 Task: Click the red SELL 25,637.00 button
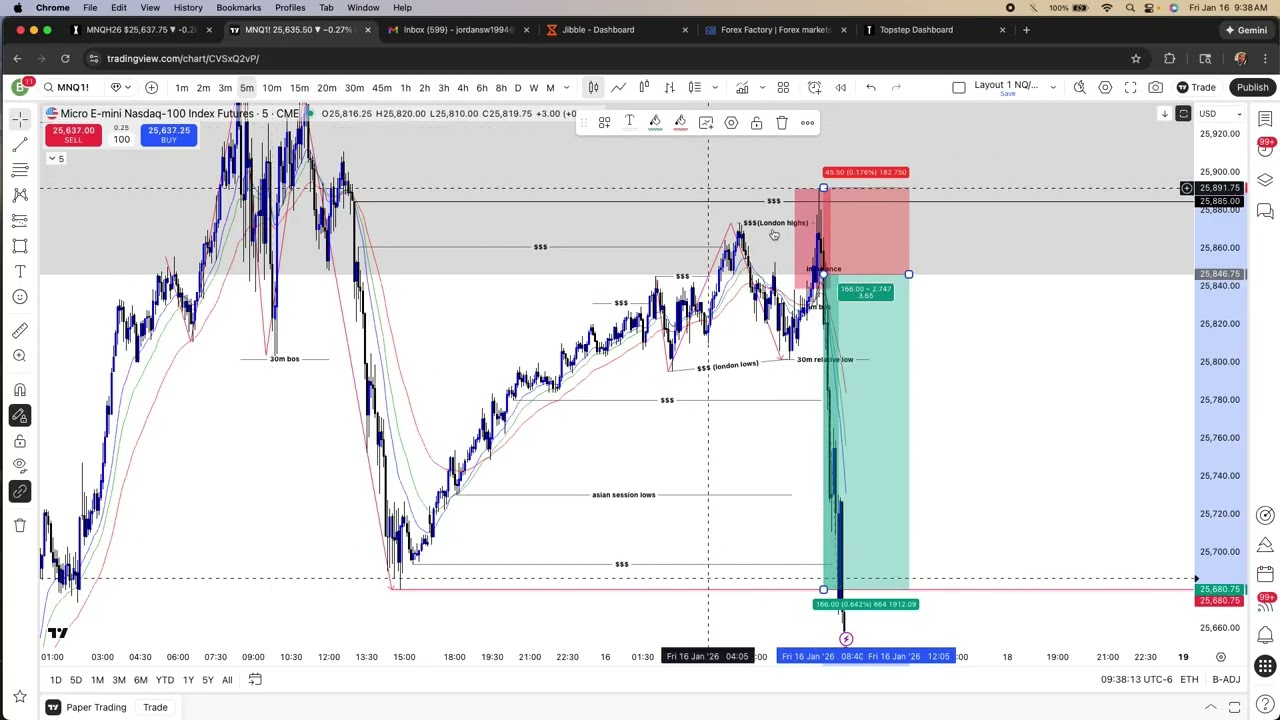pos(73,135)
